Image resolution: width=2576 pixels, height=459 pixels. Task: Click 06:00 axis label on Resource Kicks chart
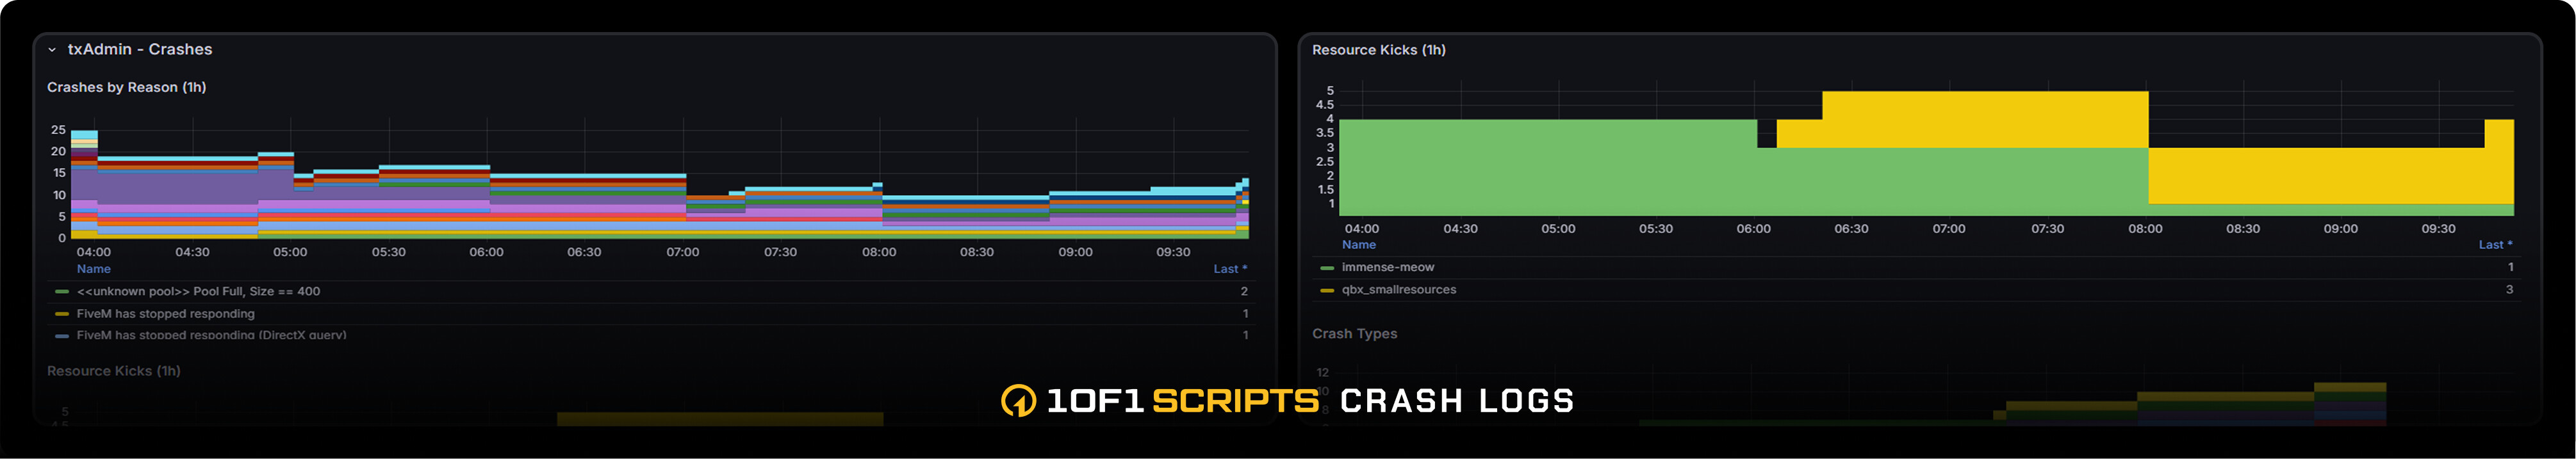1753,229
